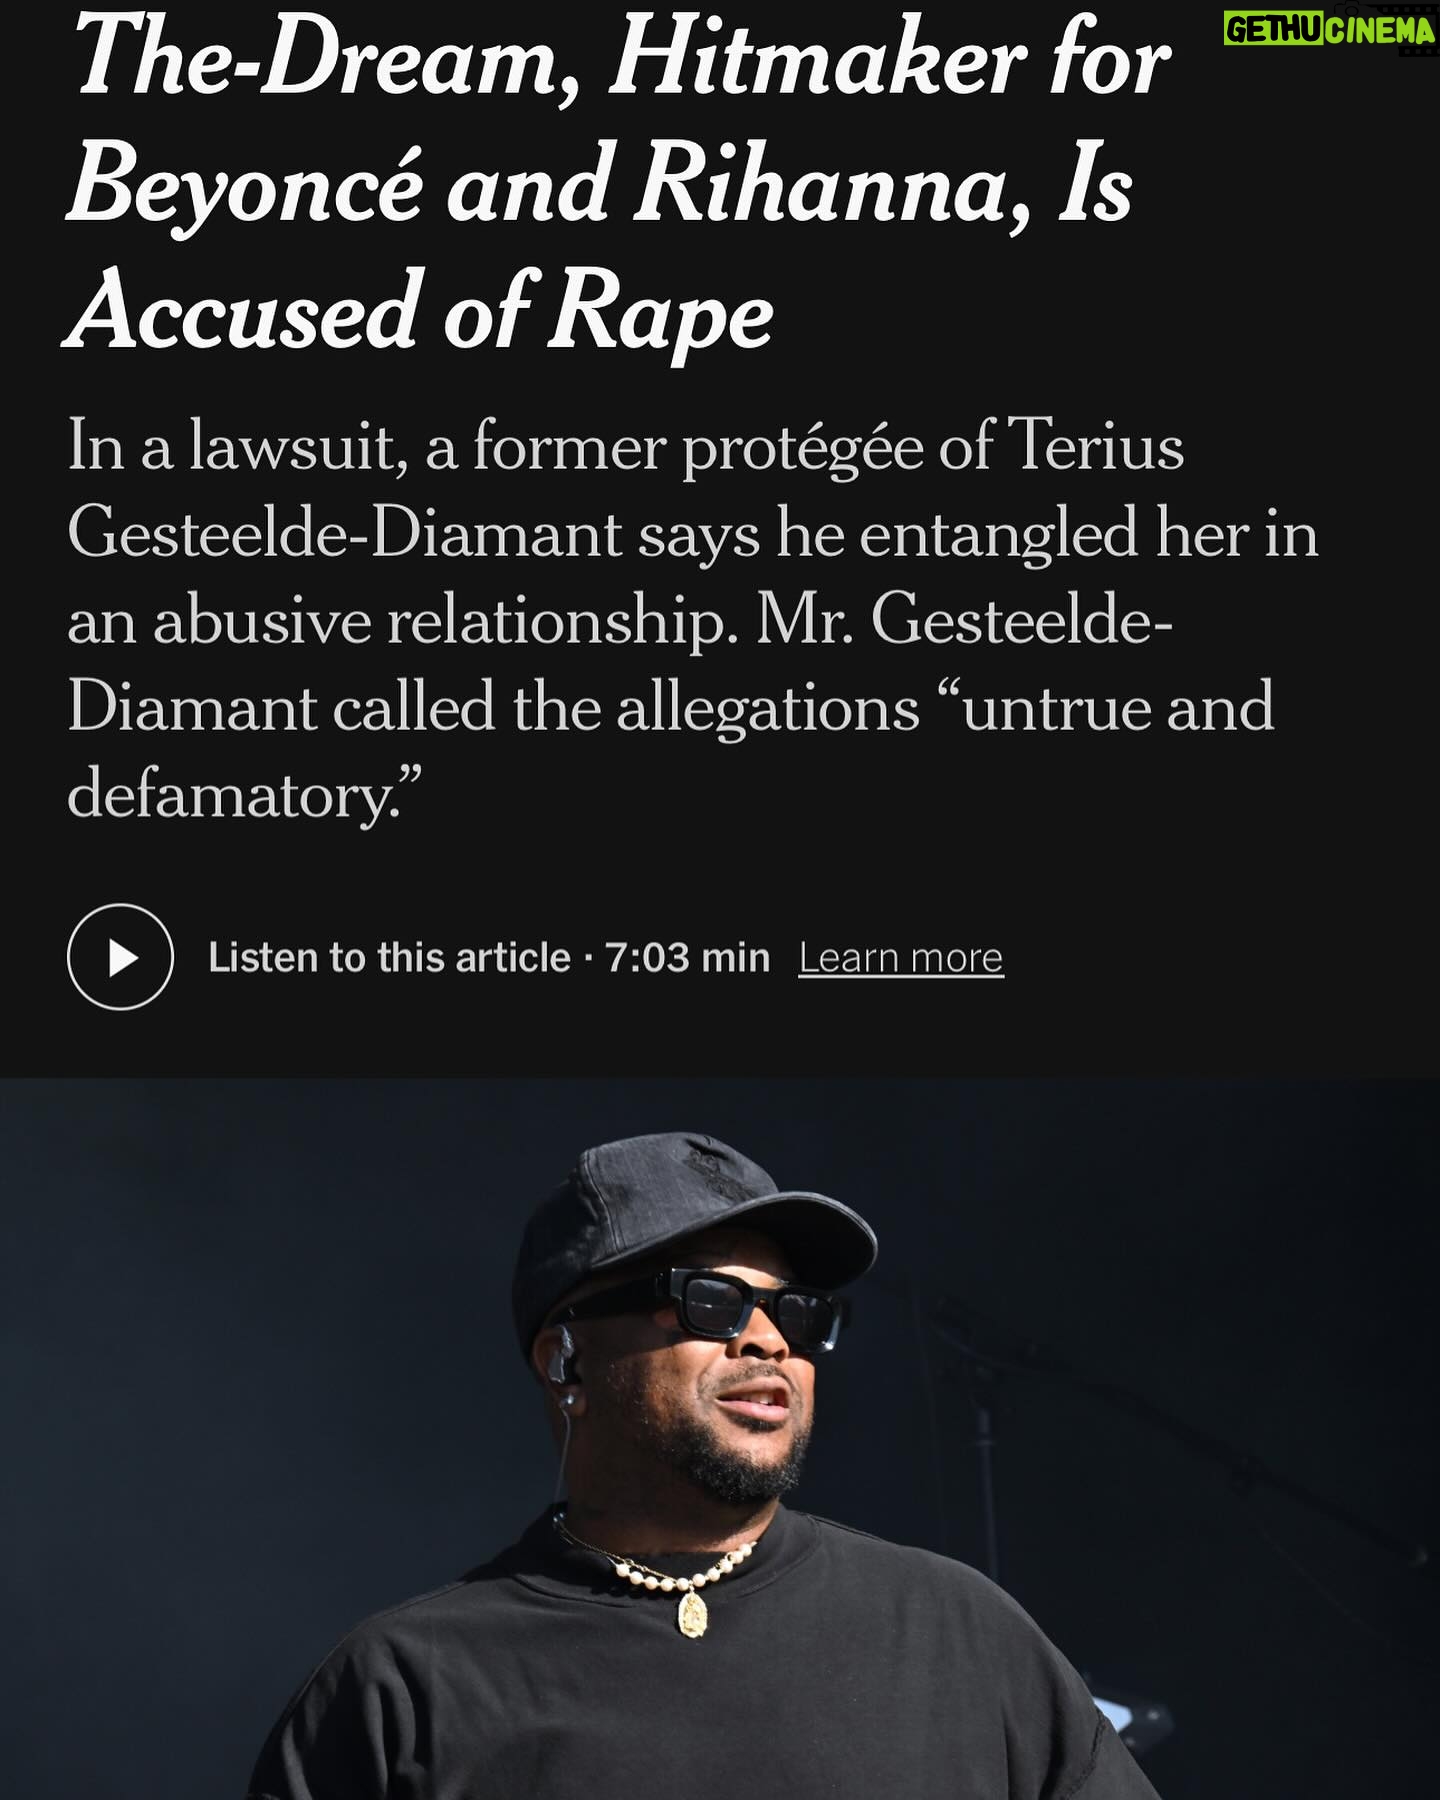Open the performer photo below the article
This screenshot has height=1800, width=1440.
click(x=720, y=1439)
